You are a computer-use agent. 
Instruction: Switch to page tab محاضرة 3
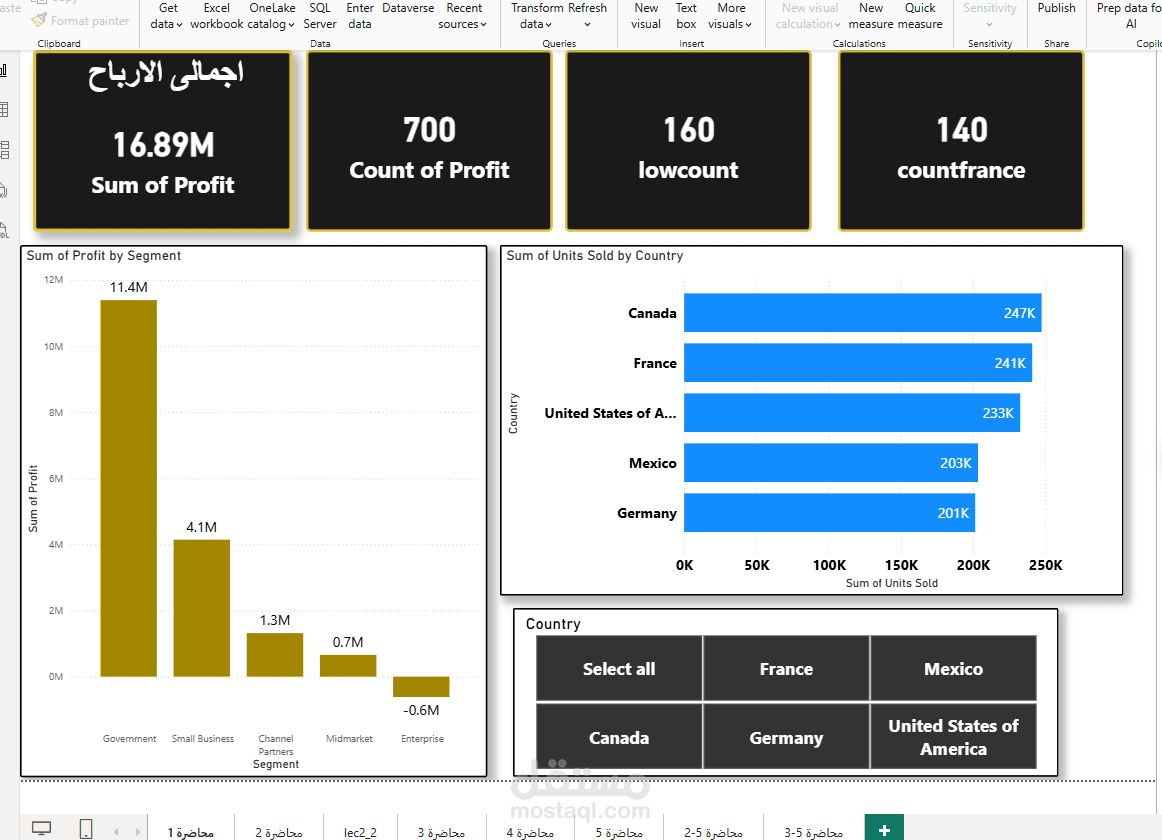pyautogui.click(x=441, y=833)
